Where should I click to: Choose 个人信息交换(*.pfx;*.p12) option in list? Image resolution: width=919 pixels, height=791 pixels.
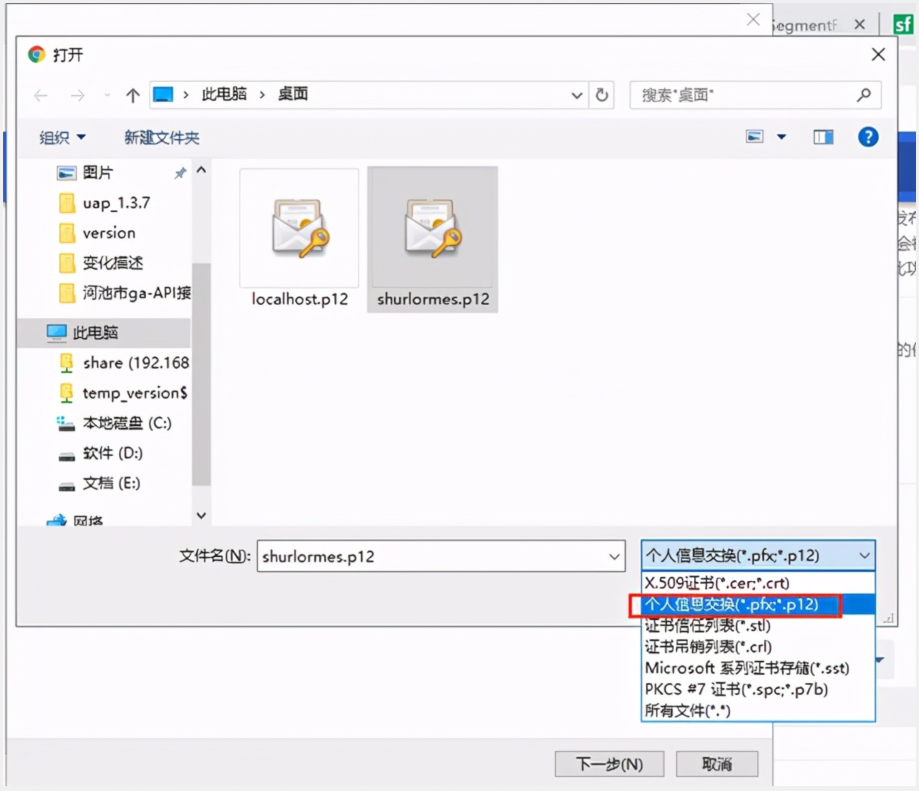tap(758, 604)
